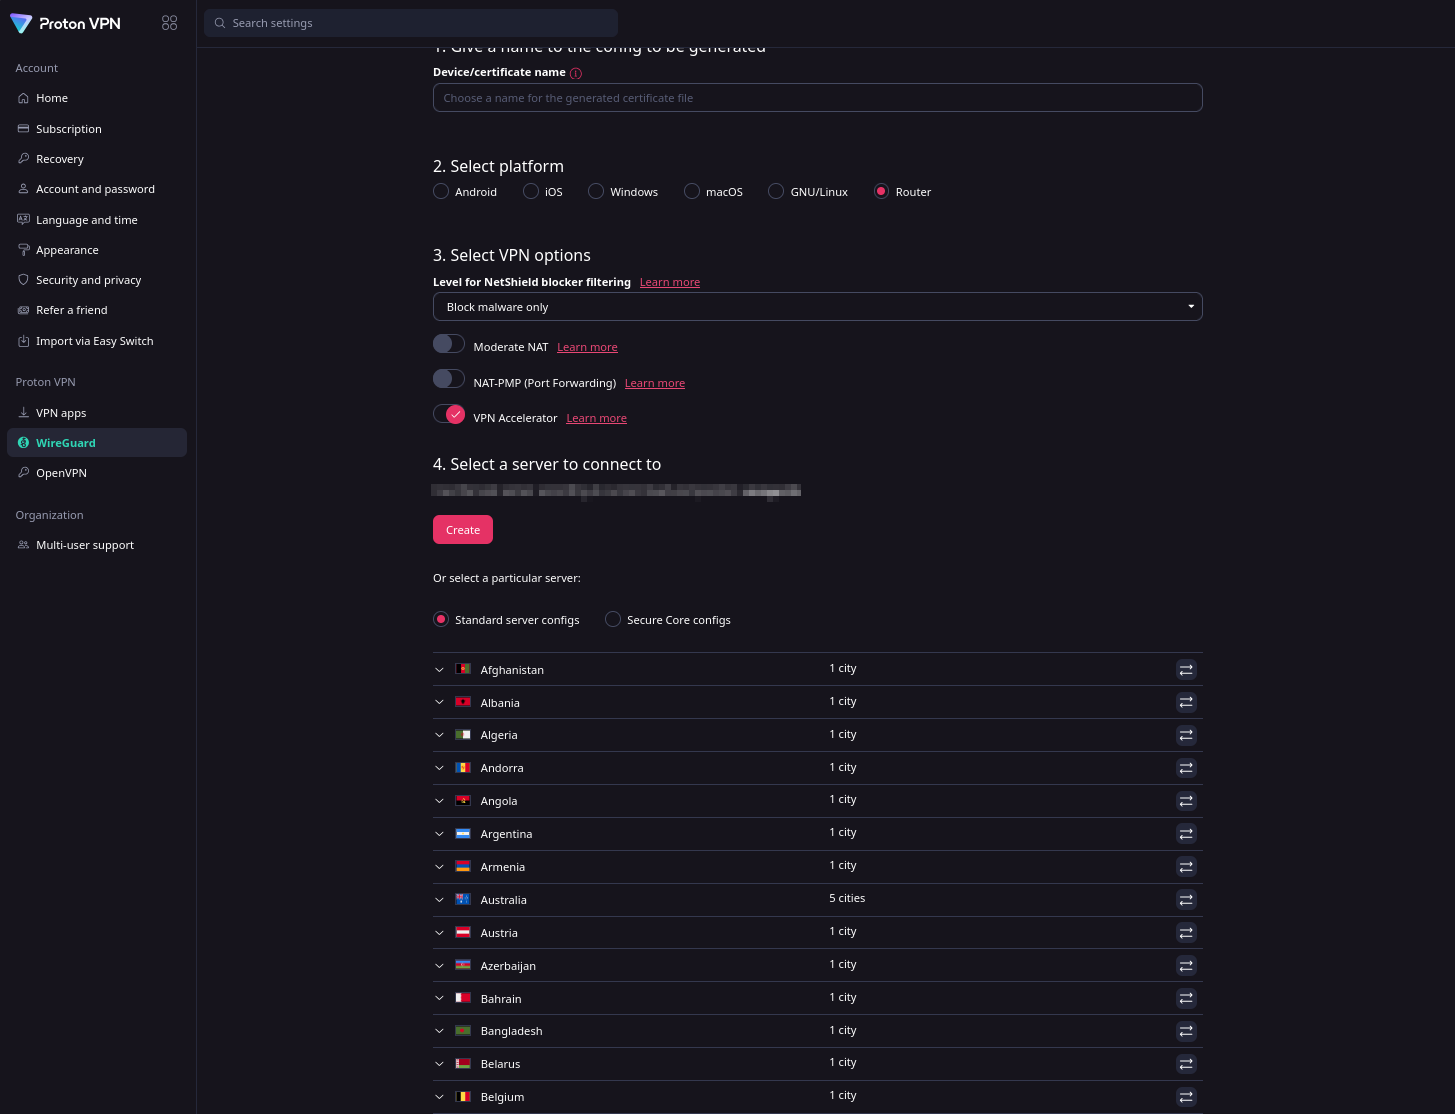Expand the Austria country row chevron
Screen dimensions: 1455x1114
click(439, 932)
